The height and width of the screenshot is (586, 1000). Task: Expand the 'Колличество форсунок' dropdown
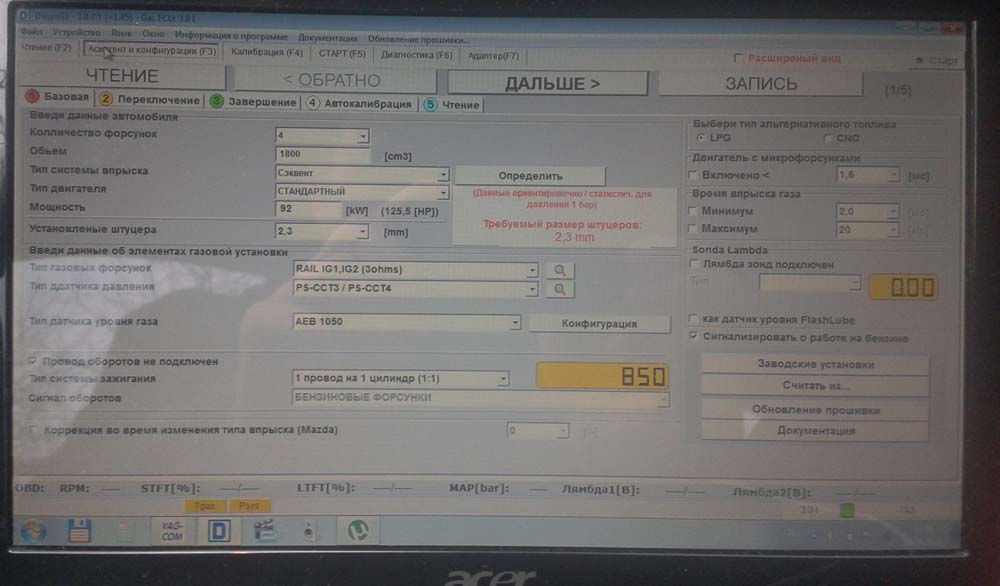[x=362, y=135]
